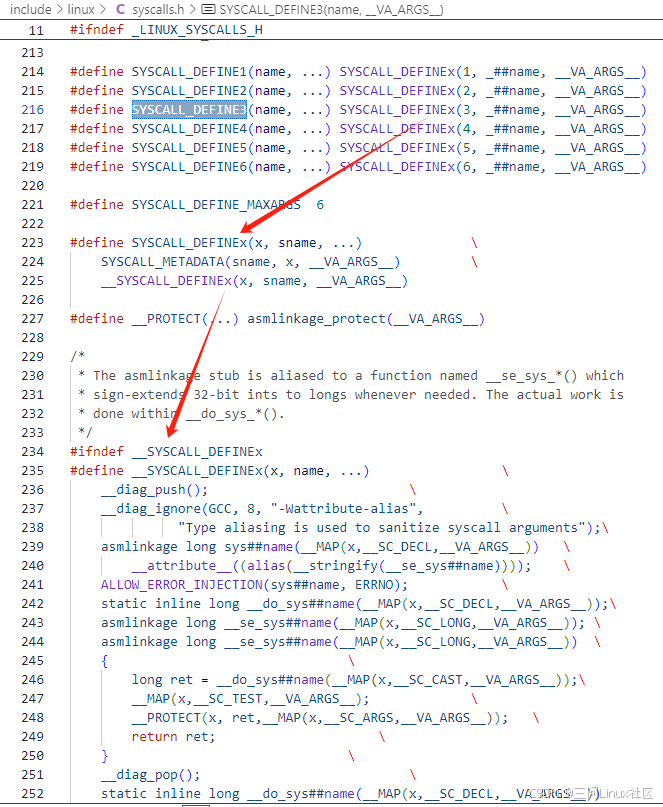The image size is (663, 807).
Task: Click the C file icon in breadcrumb
Action: point(121,9)
